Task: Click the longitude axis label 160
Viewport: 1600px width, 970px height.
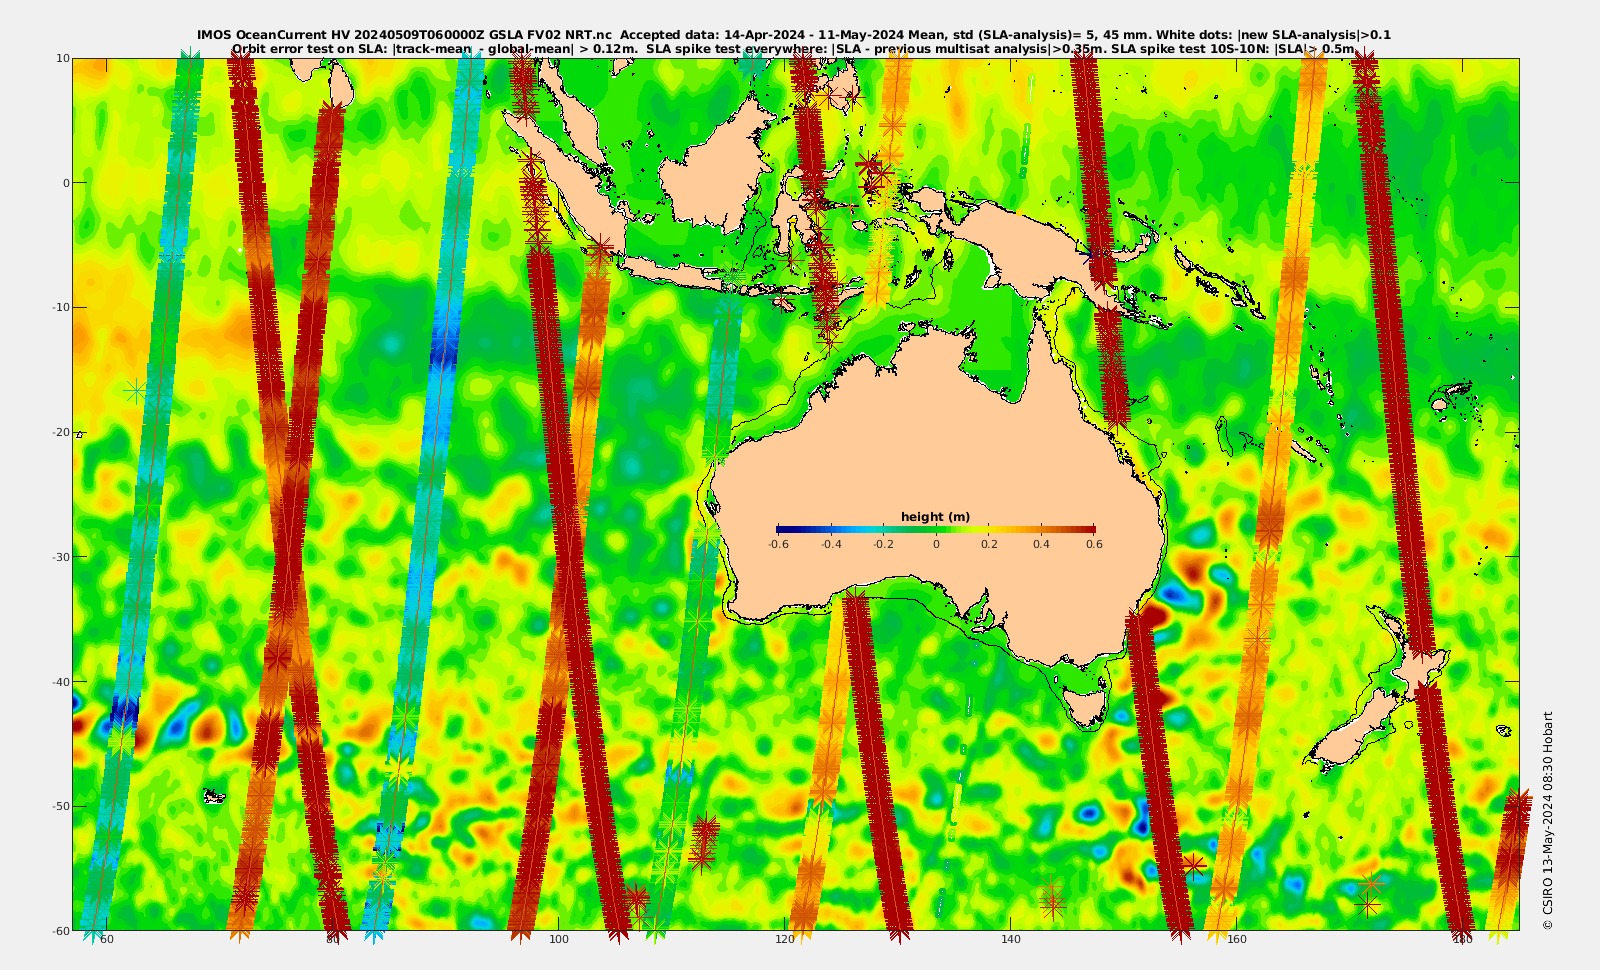Action: (1237, 940)
